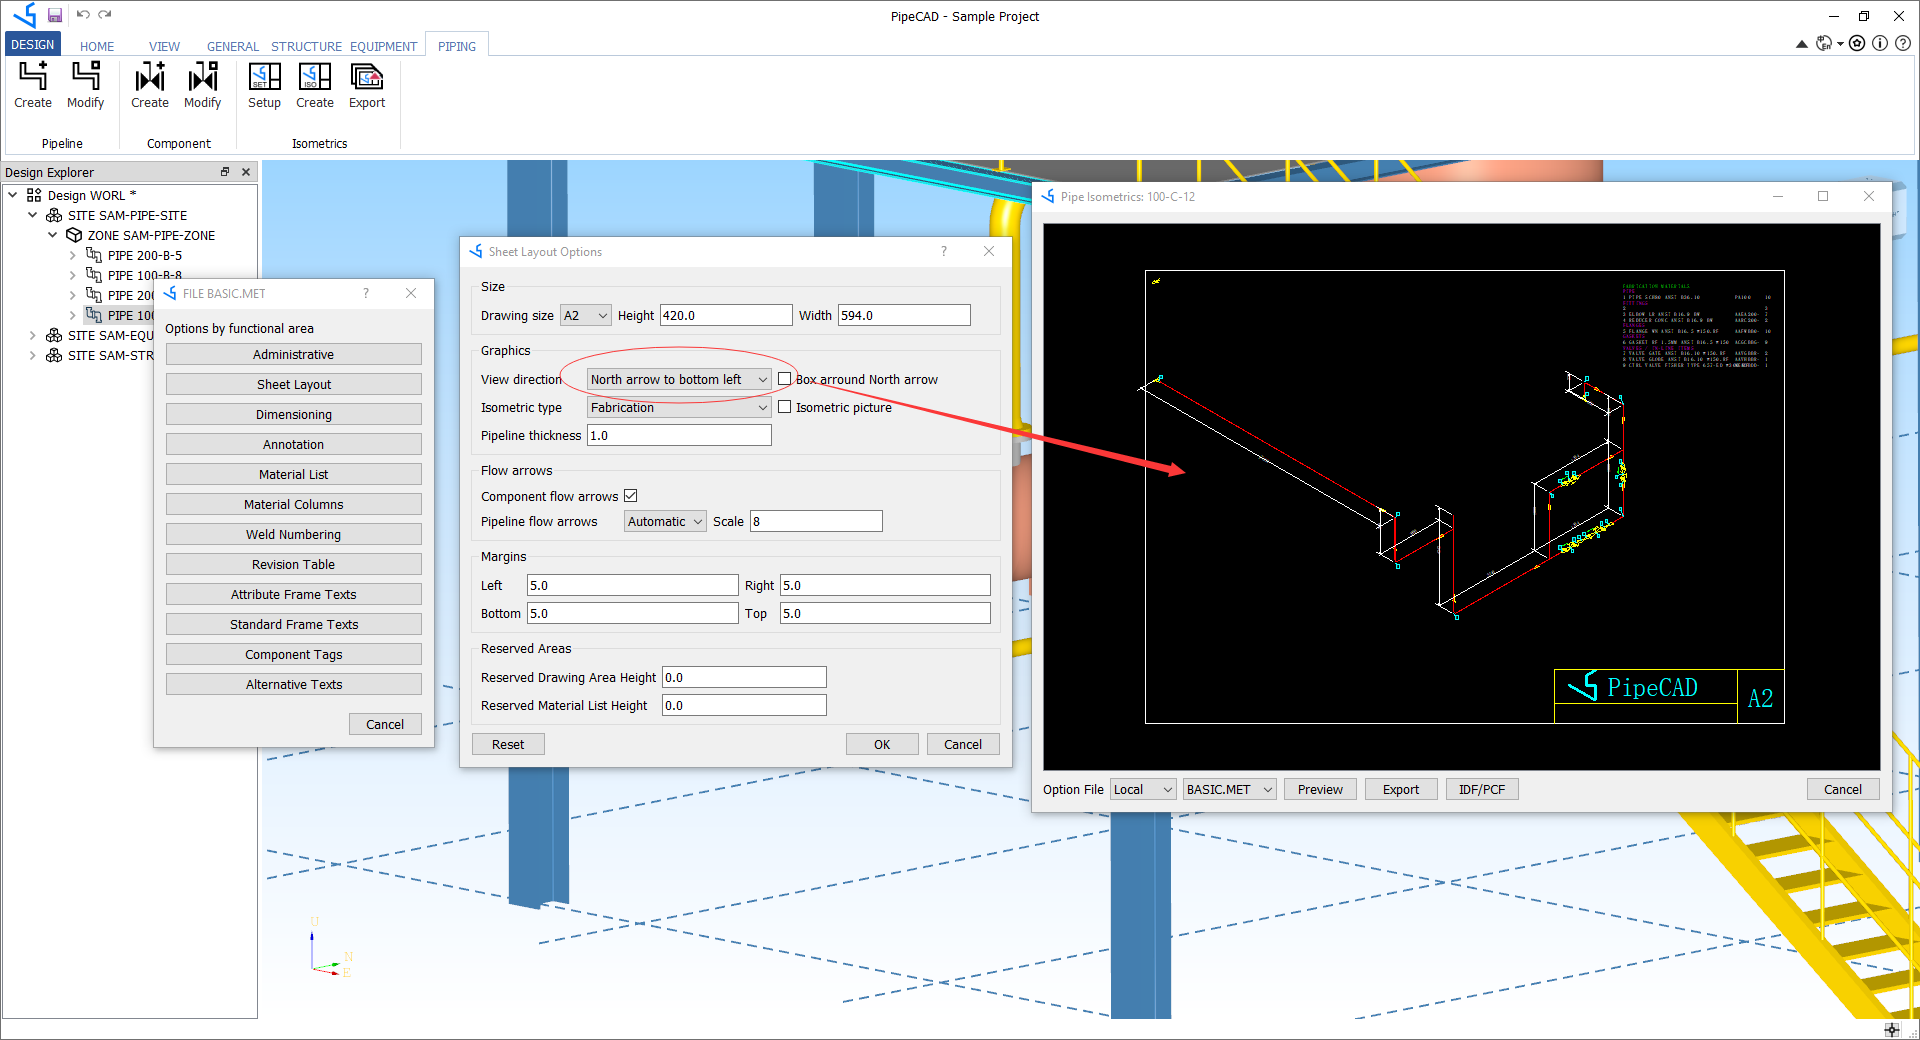Click the Height input field
Image resolution: width=1920 pixels, height=1040 pixels.
click(725, 316)
